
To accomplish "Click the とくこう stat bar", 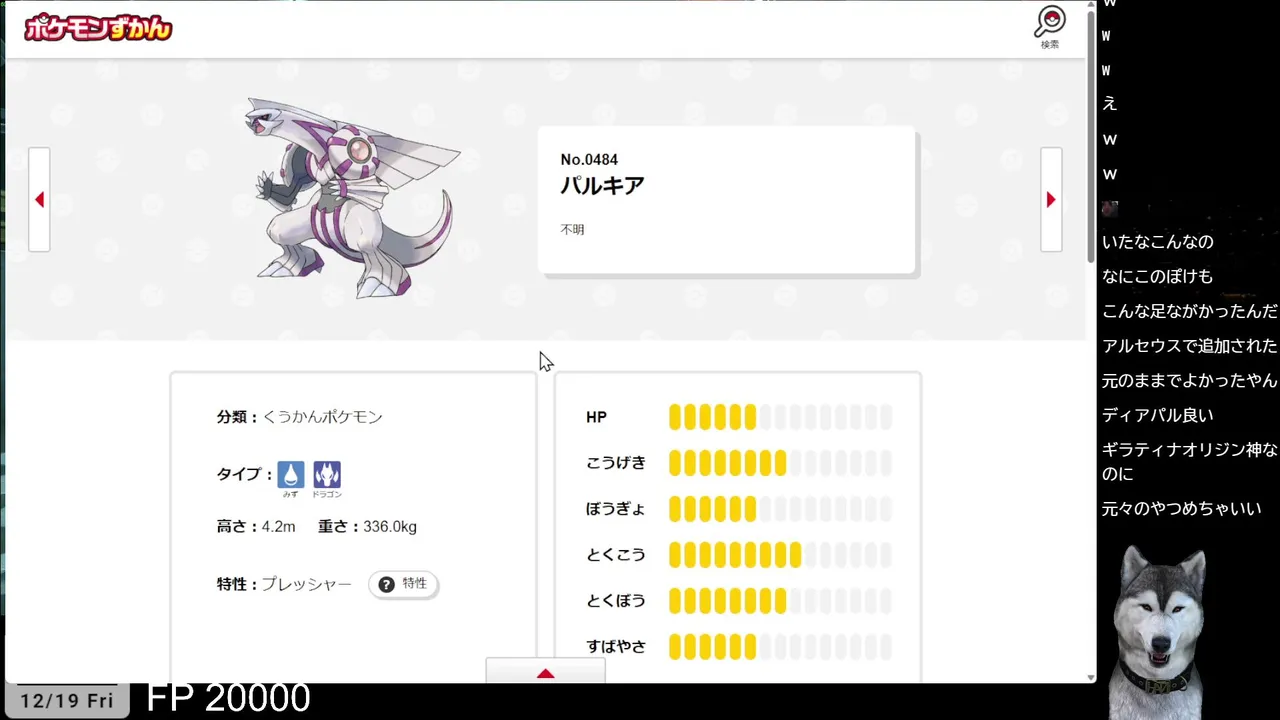I will point(780,555).
